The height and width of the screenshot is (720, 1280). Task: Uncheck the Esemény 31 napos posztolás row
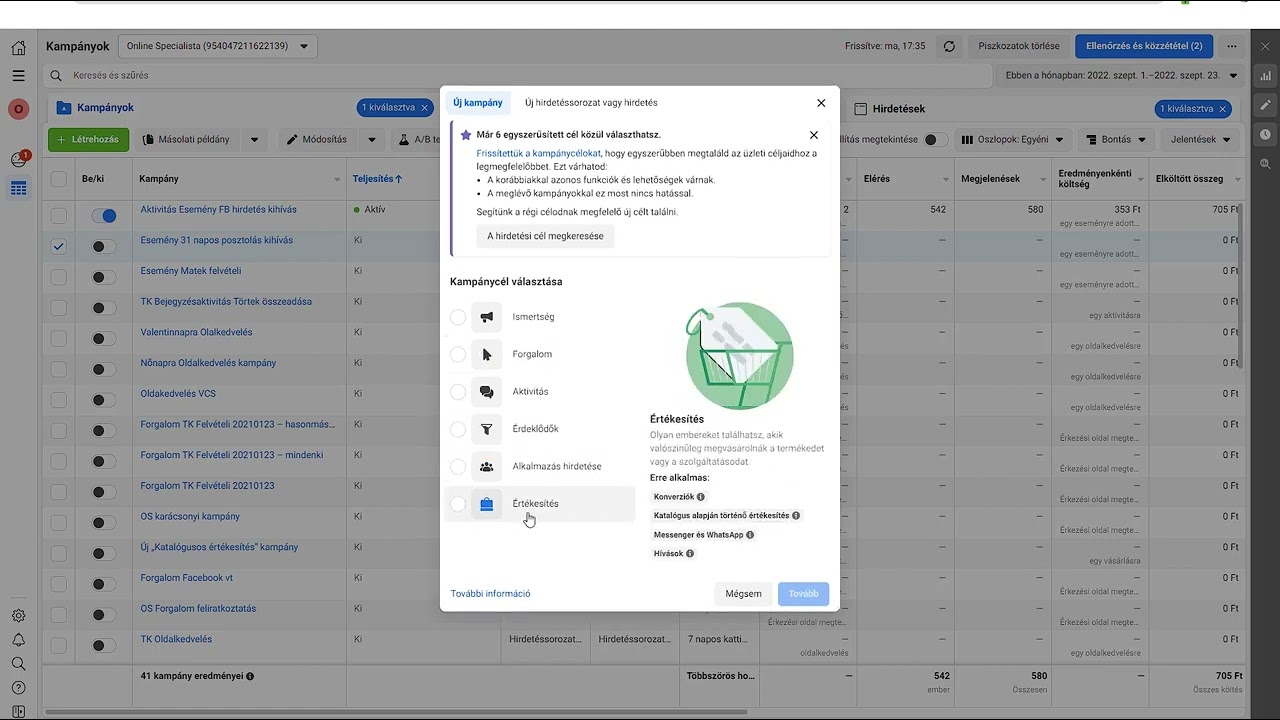coord(58,246)
